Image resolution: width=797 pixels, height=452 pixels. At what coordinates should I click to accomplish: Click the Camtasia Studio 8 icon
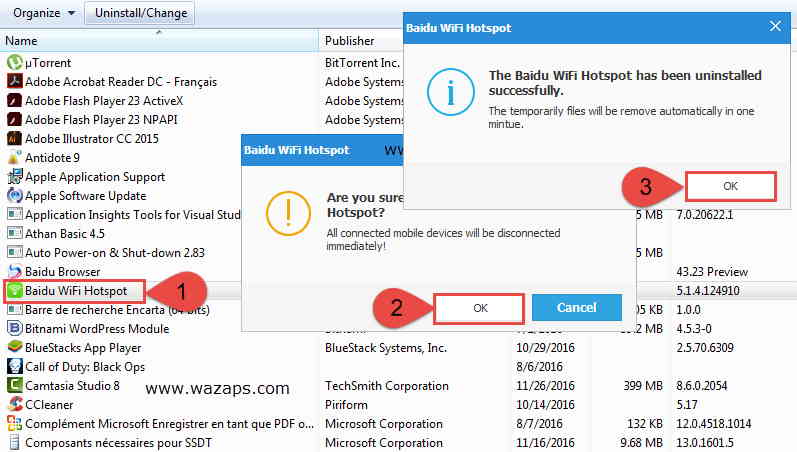tap(15, 385)
